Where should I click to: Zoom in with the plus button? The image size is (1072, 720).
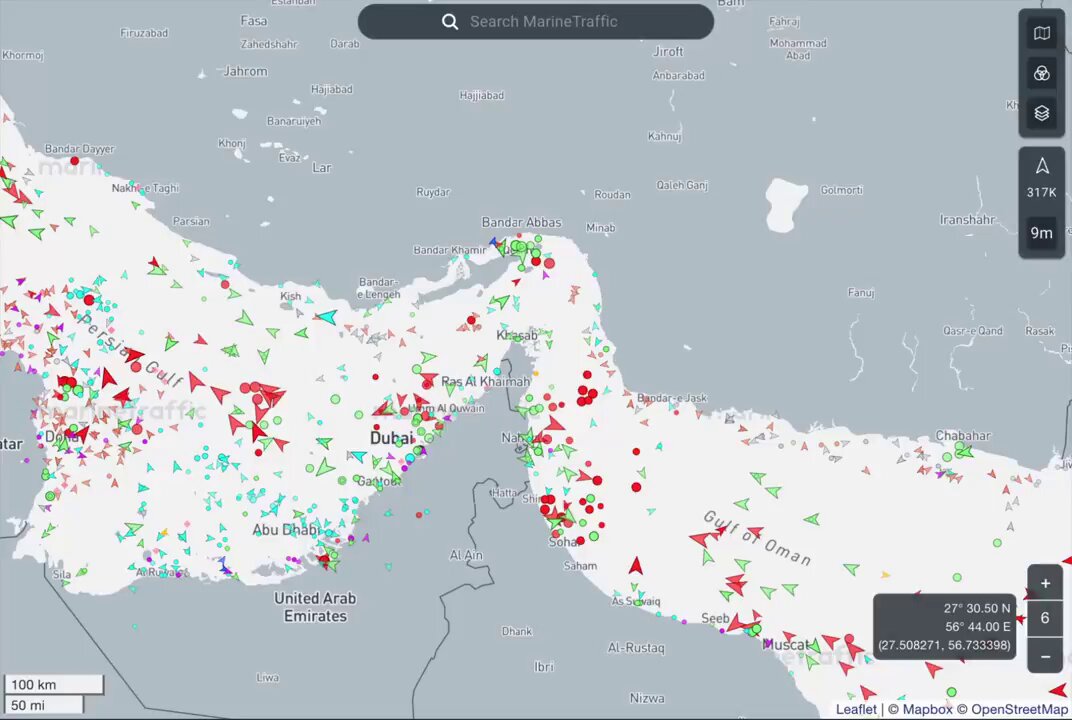coord(1045,583)
